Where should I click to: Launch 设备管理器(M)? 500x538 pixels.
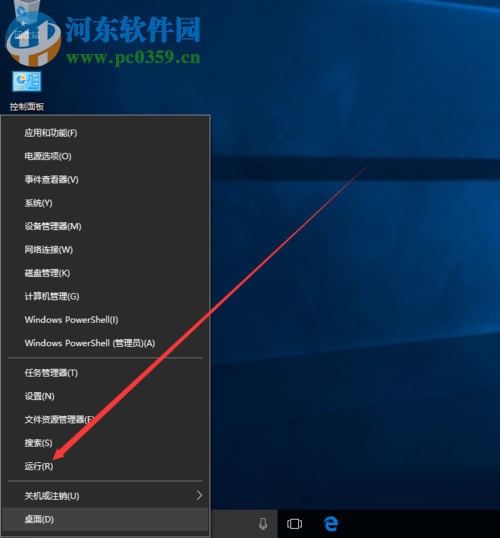tap(106, 226)
